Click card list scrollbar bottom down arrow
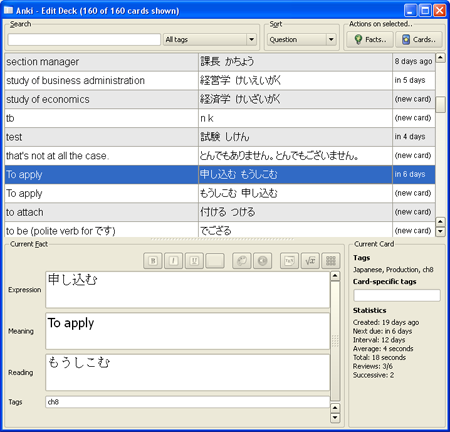450x432 pixels. (440, 231)
